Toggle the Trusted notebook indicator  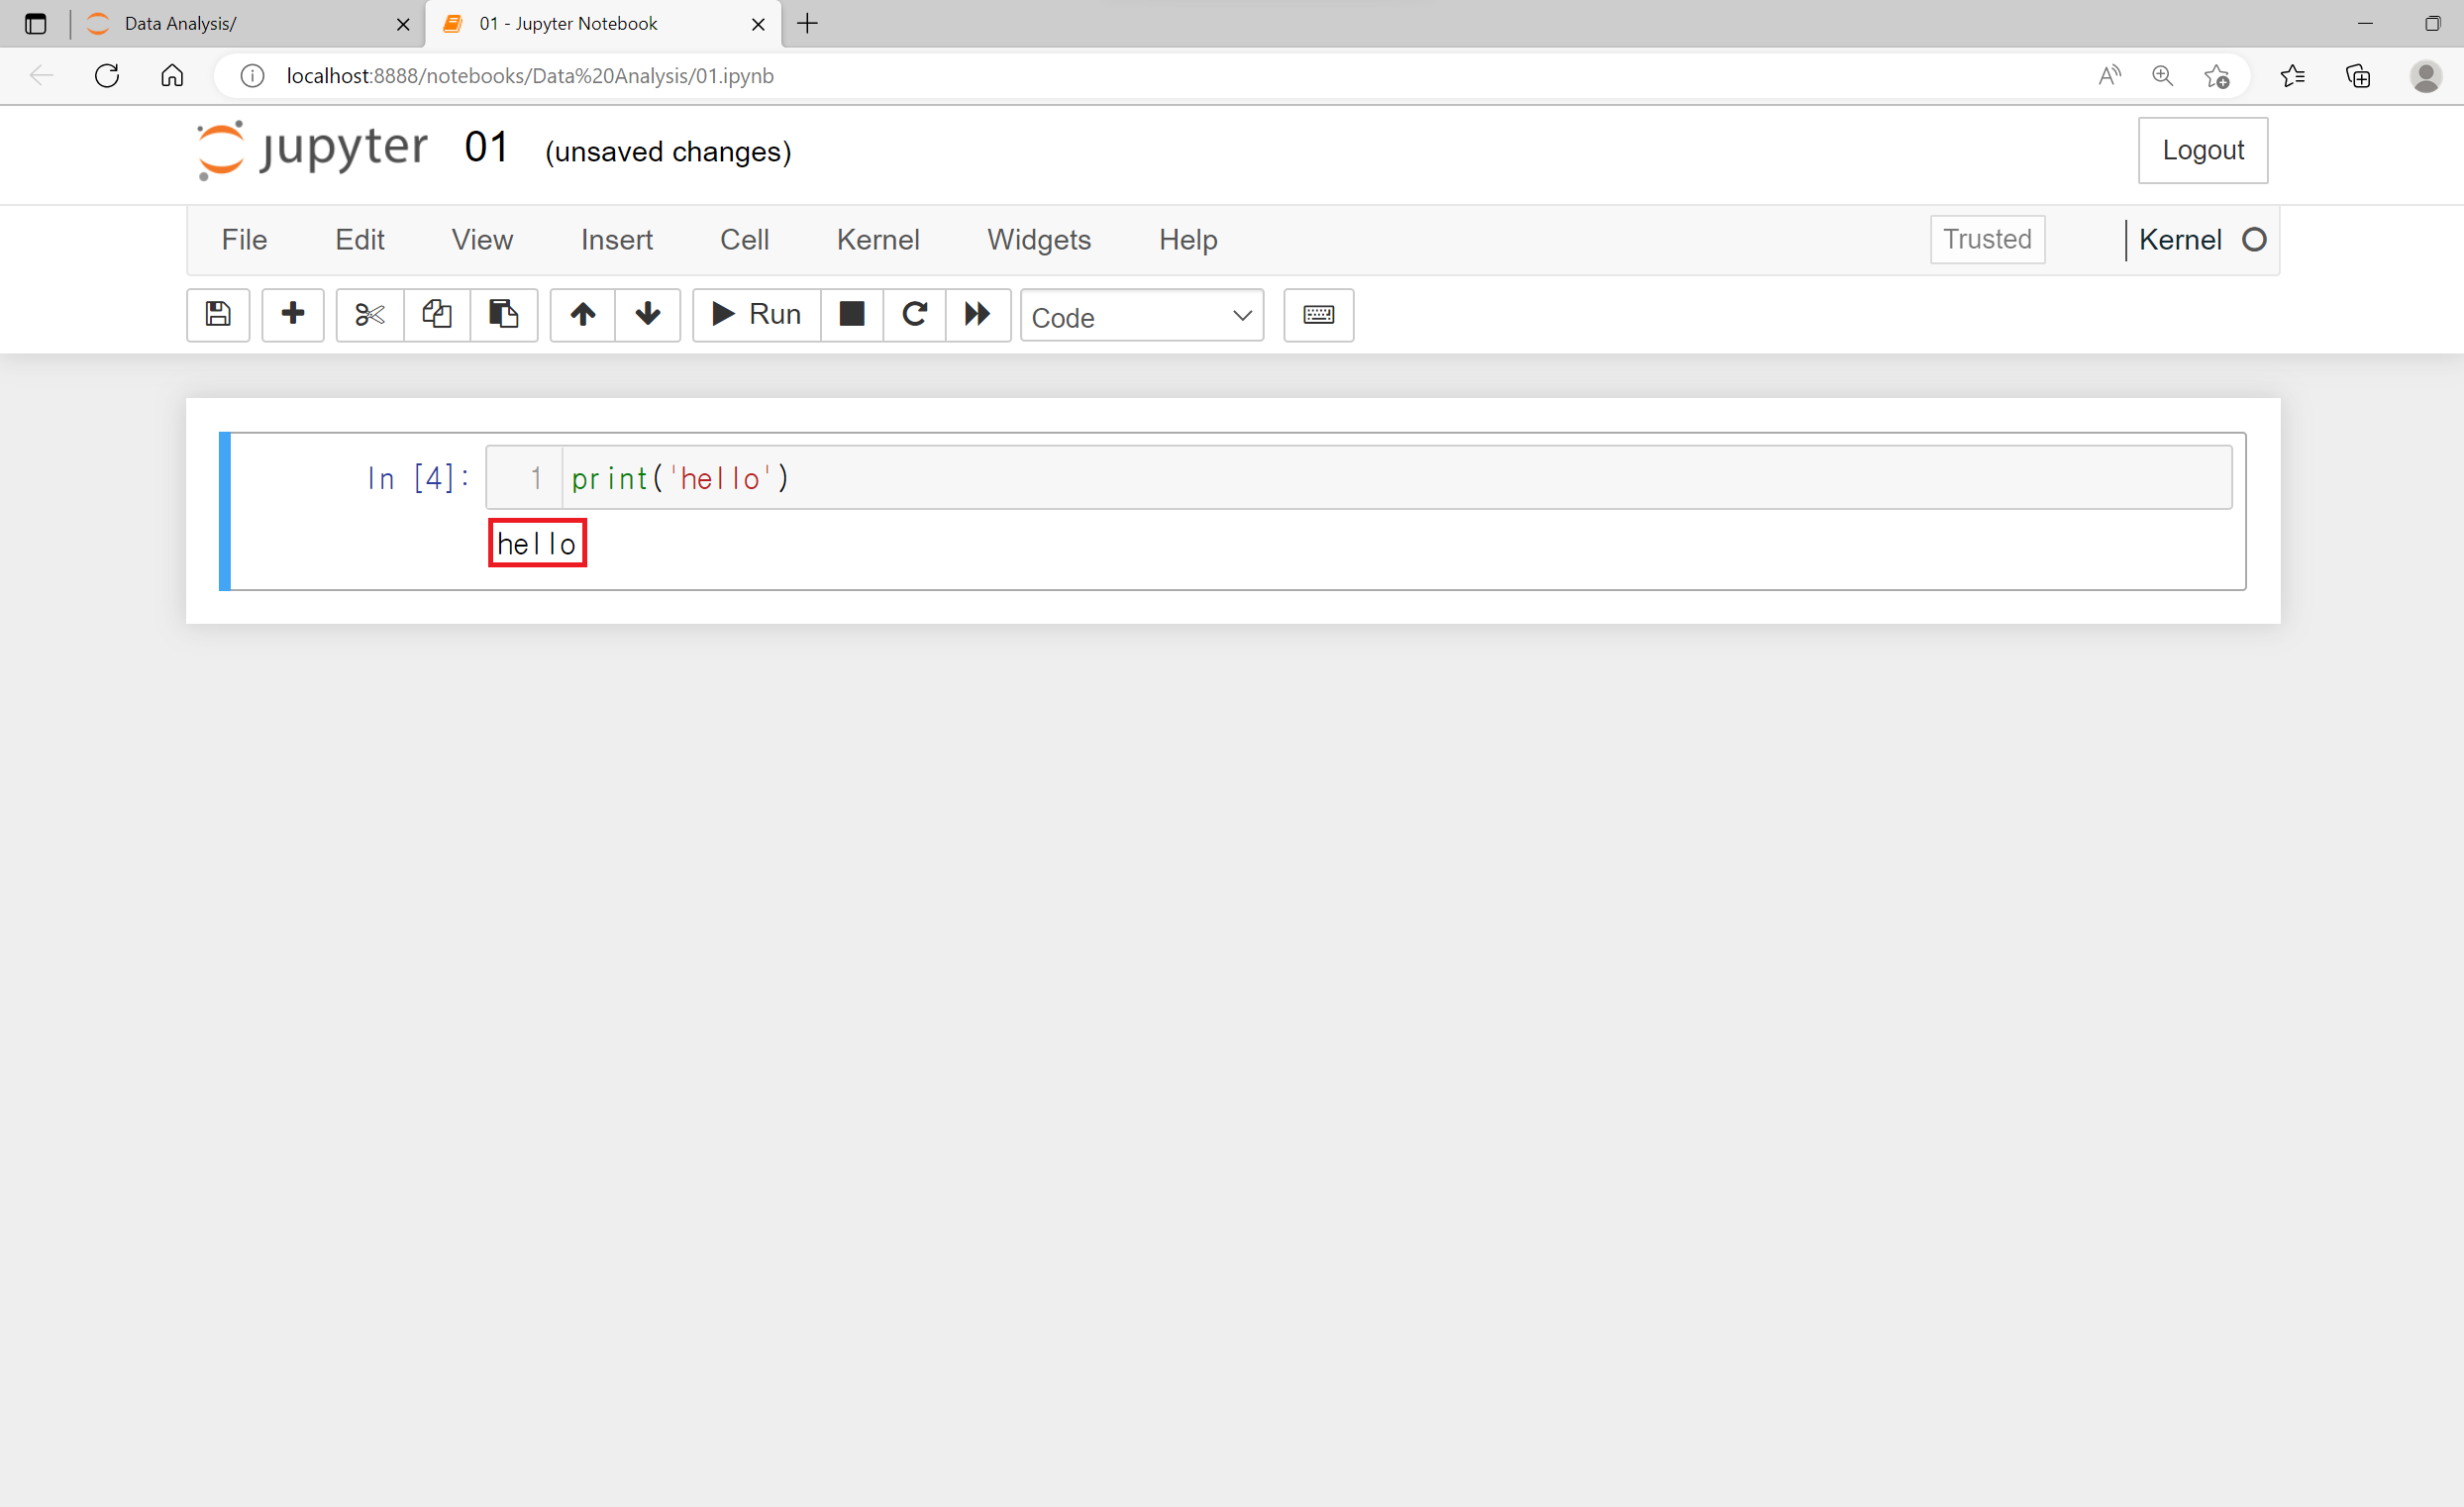pos(1987,240)
